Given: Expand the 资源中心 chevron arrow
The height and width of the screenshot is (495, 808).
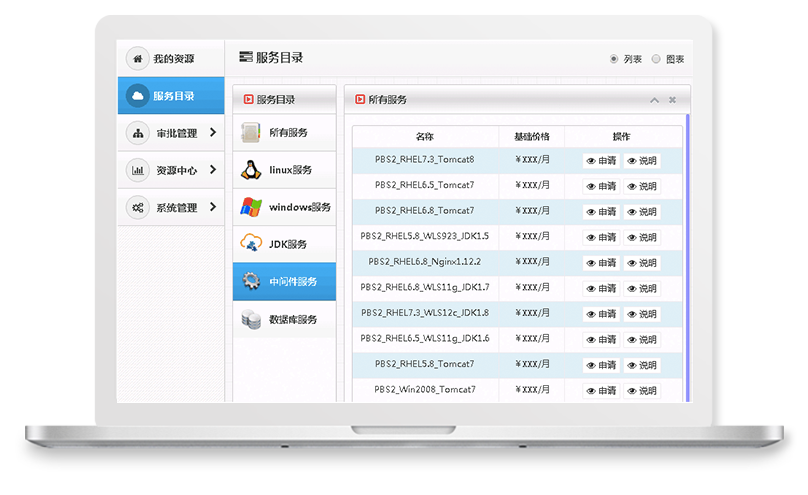Looking at the screenshot, I should coord(213,170).
